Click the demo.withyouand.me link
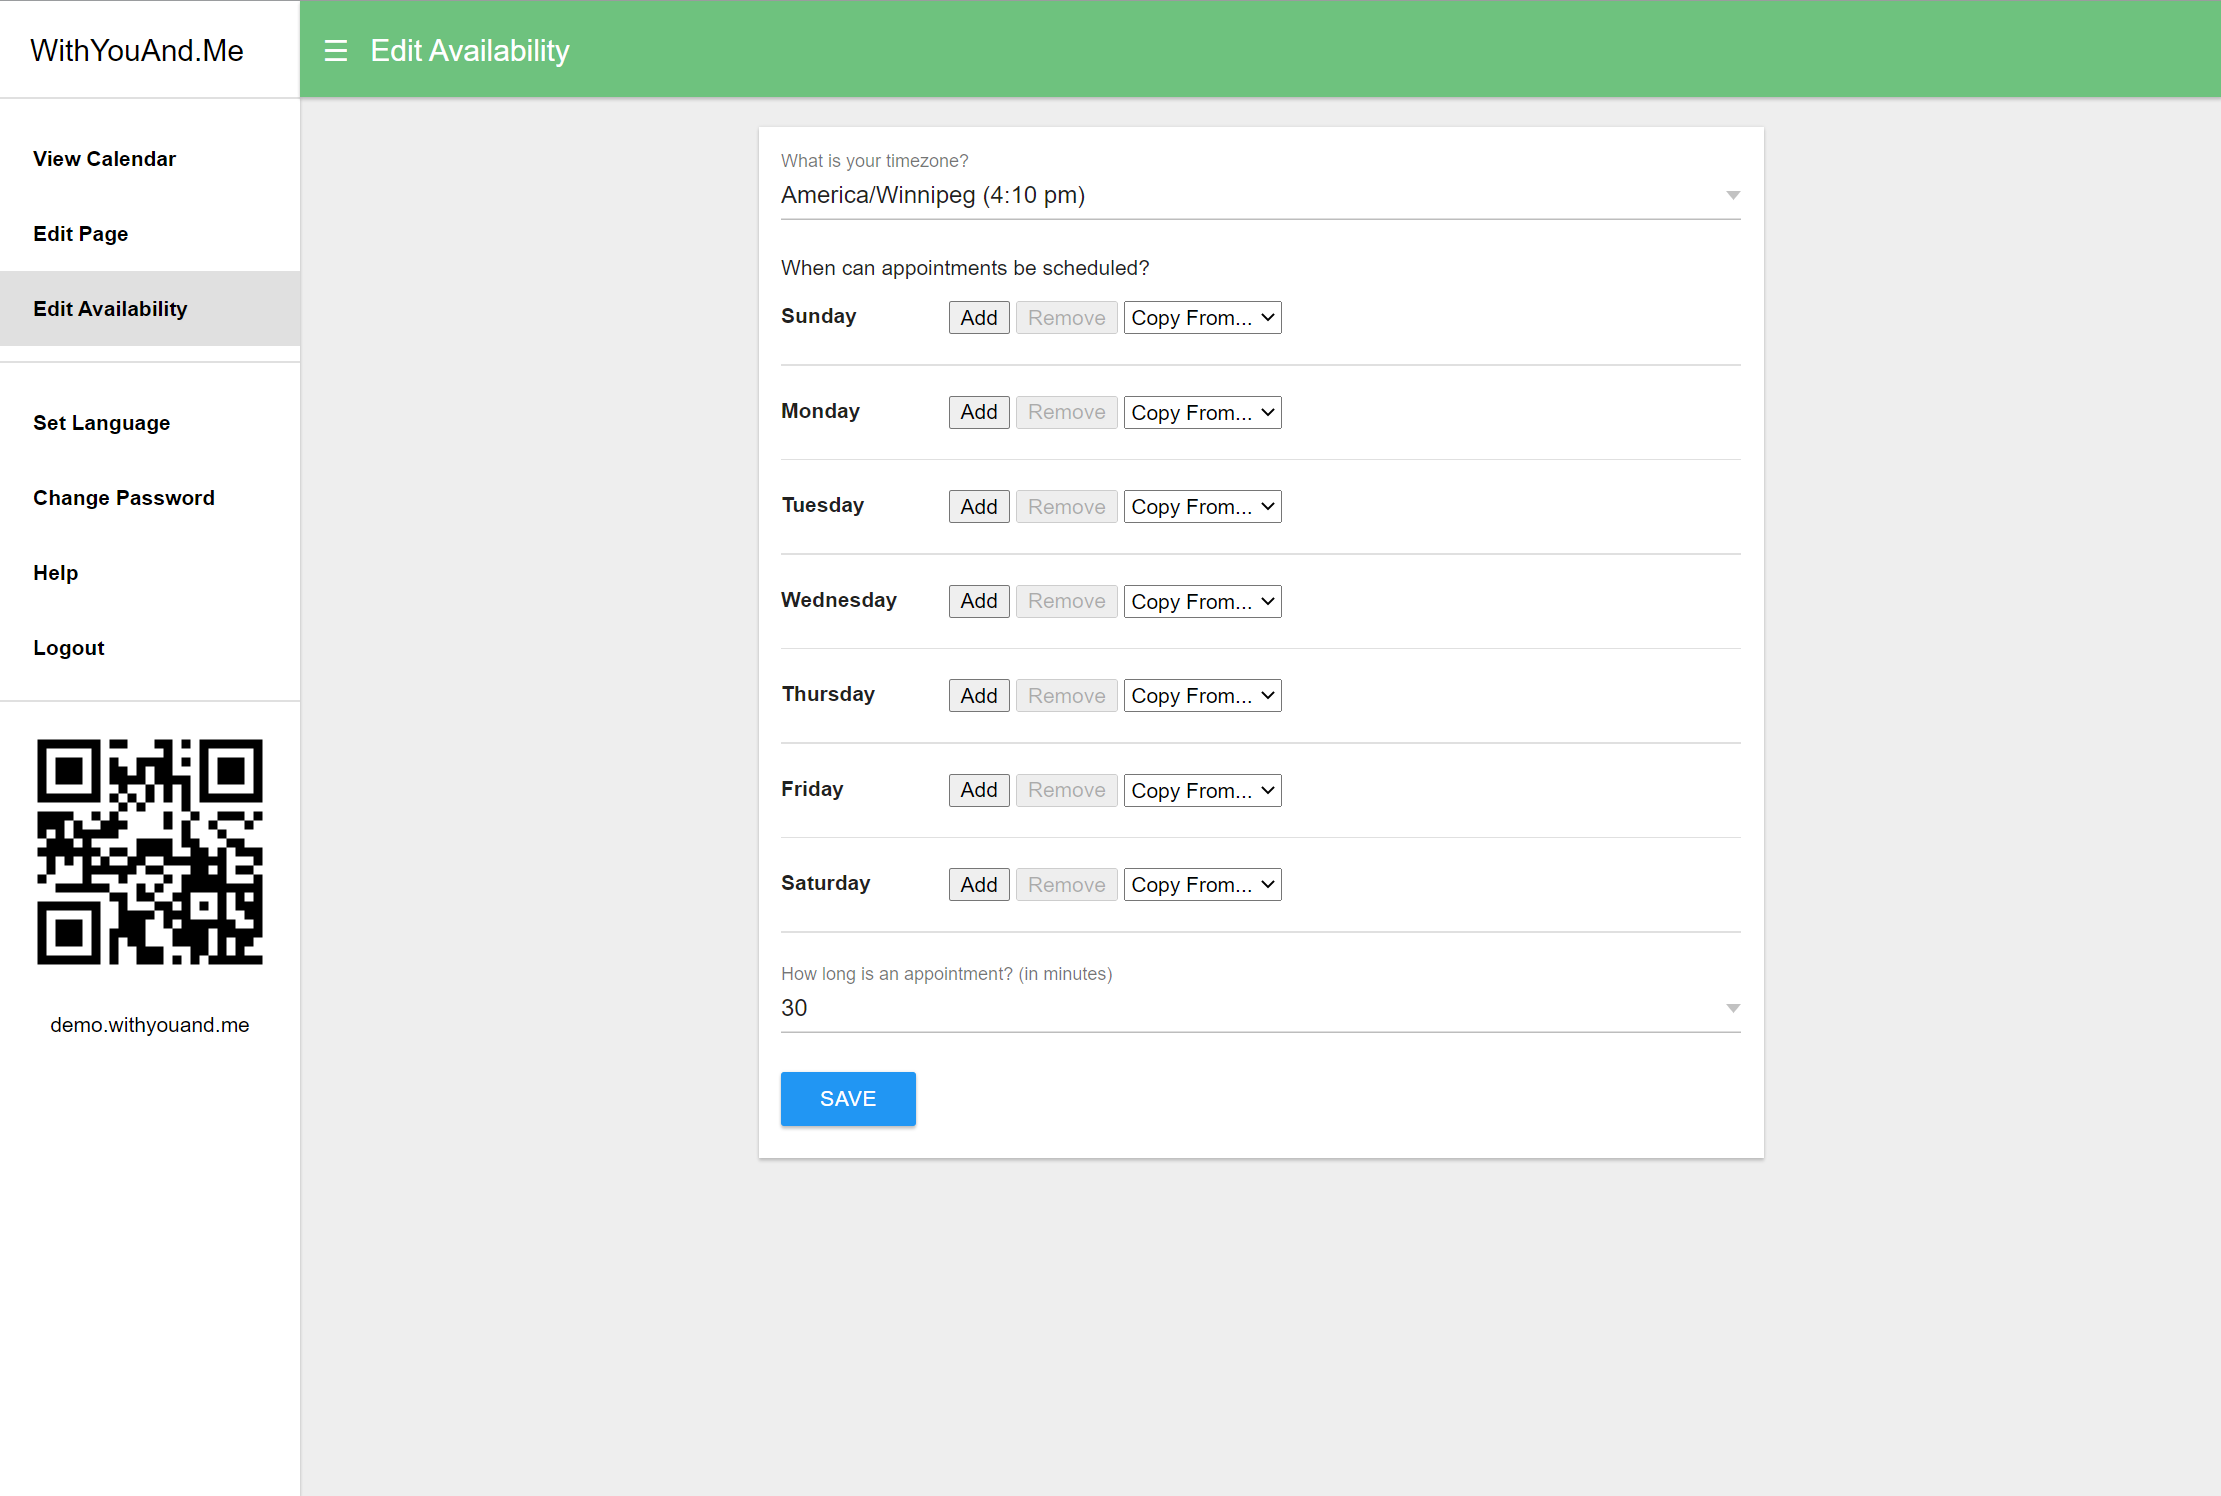 (150, 1025)
